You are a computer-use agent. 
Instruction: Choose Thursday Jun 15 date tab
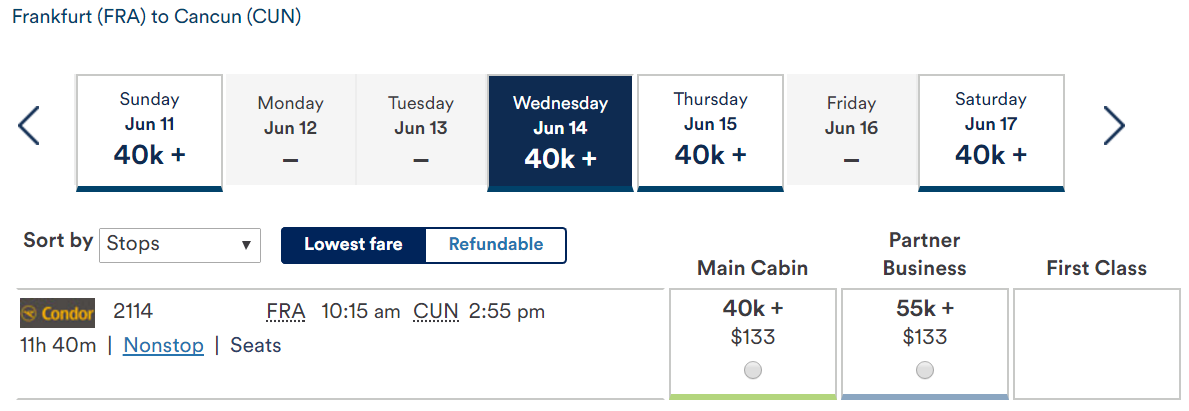711,133
